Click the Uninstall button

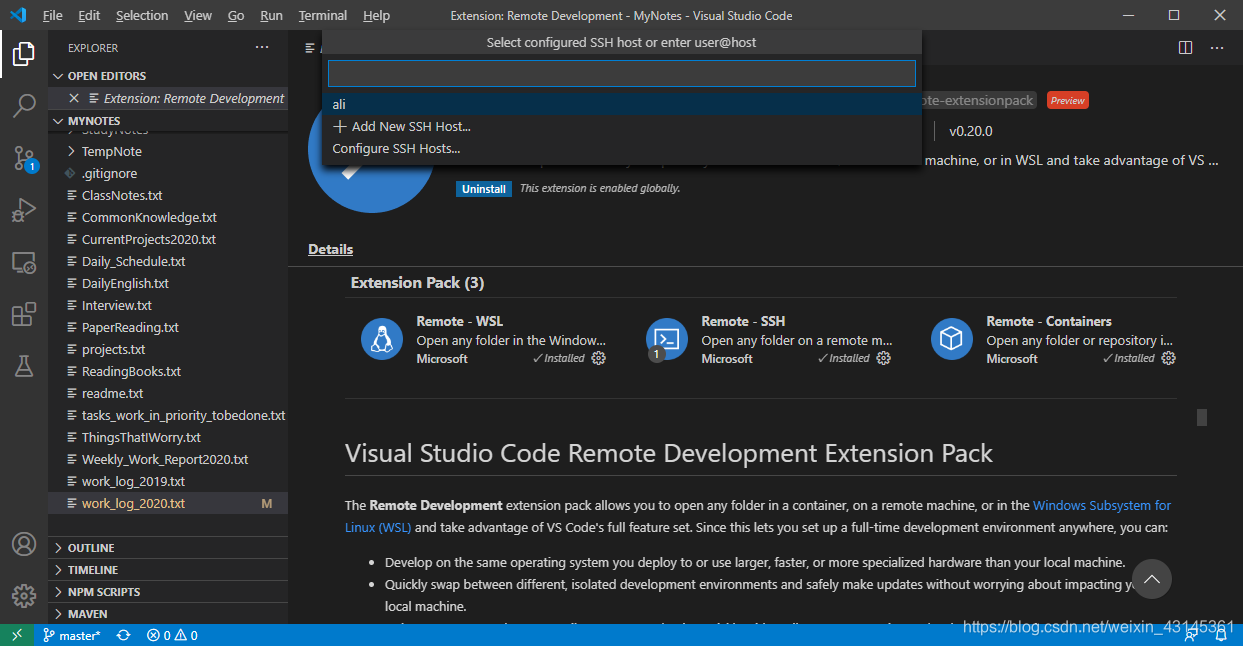[484, 189]
